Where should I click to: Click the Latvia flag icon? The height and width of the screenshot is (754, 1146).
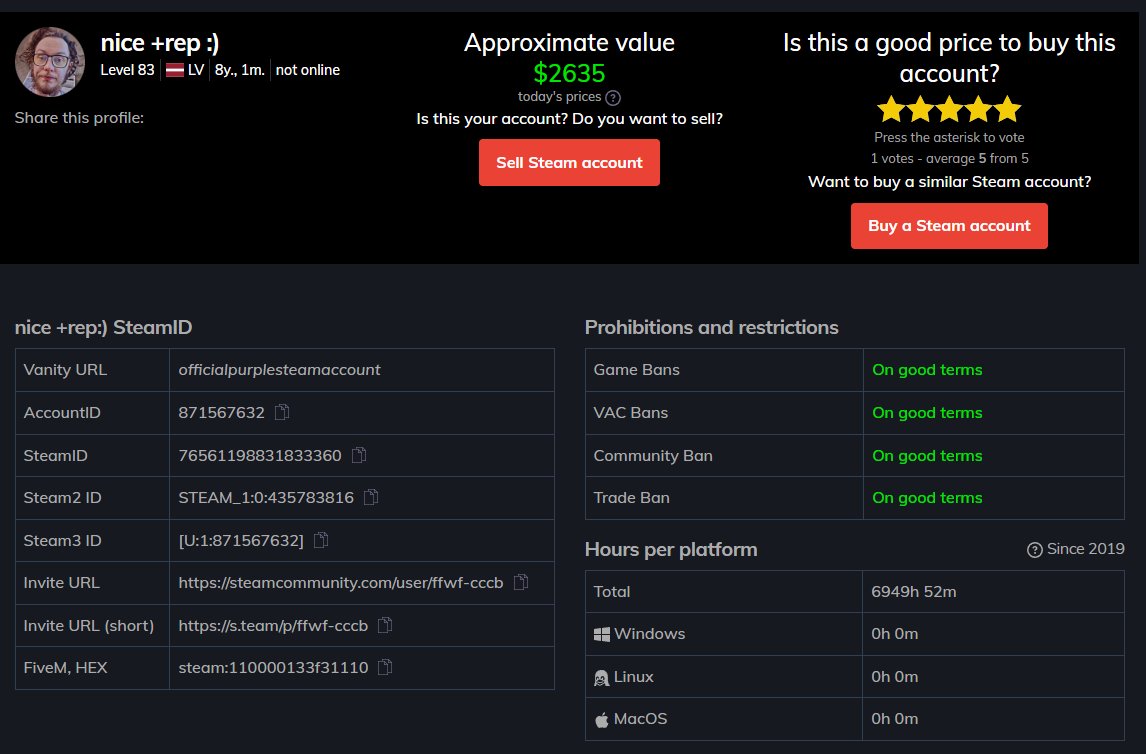click(x=175, y=70)
